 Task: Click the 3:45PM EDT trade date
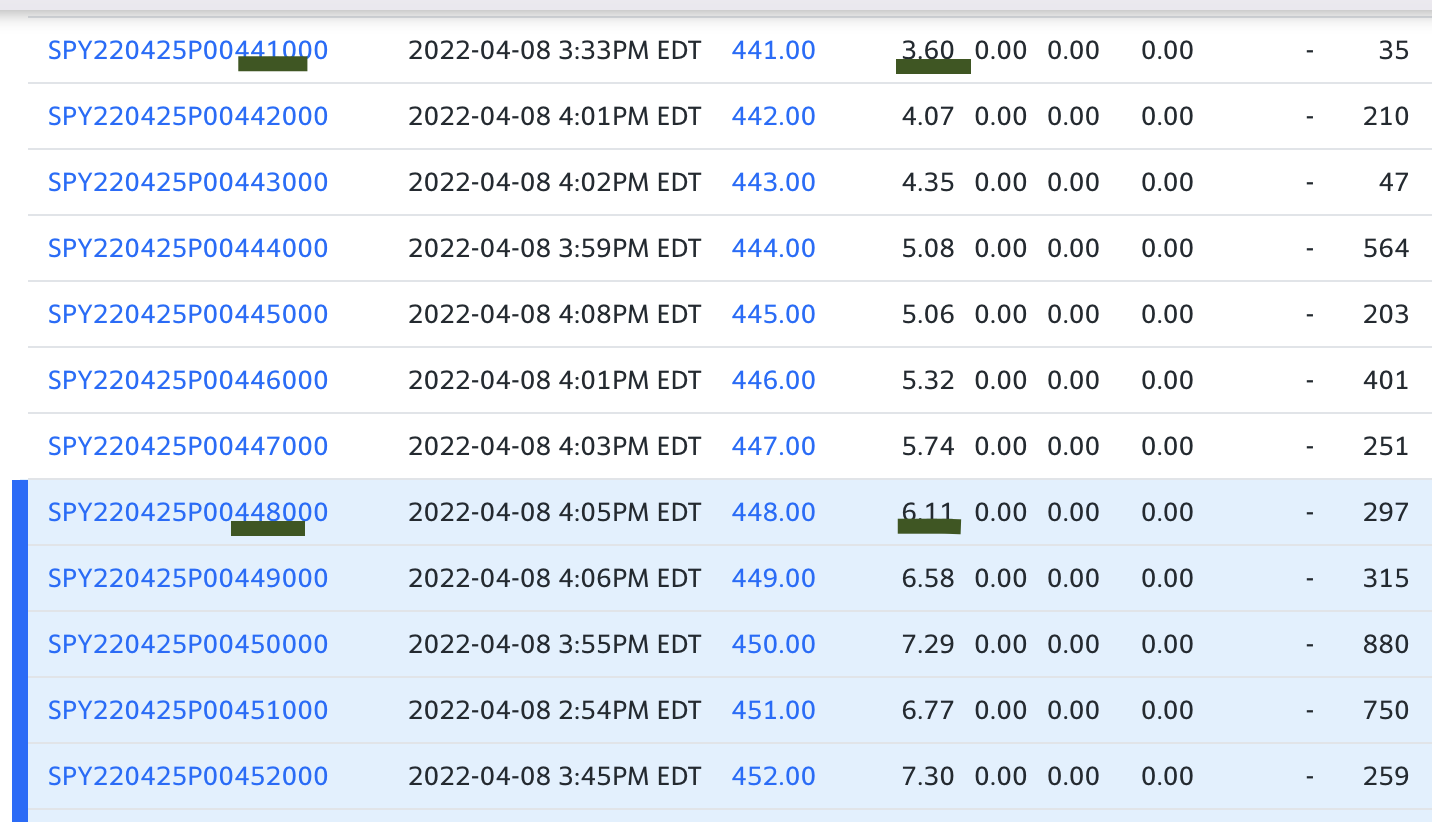click(x=555, y=776)
